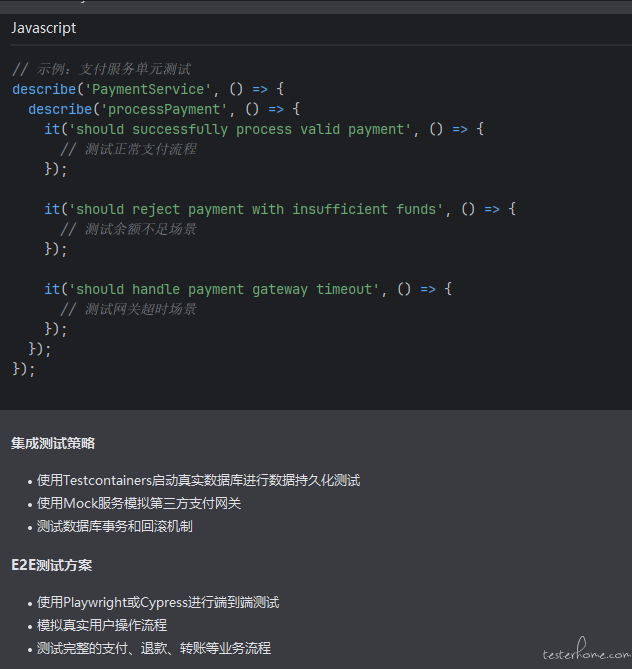Image resolution: width=632 pixels, height=669 pixels.
Task: Click the 'should reject payment with insufficient funds' line
Action: click(x=280, y=209)
